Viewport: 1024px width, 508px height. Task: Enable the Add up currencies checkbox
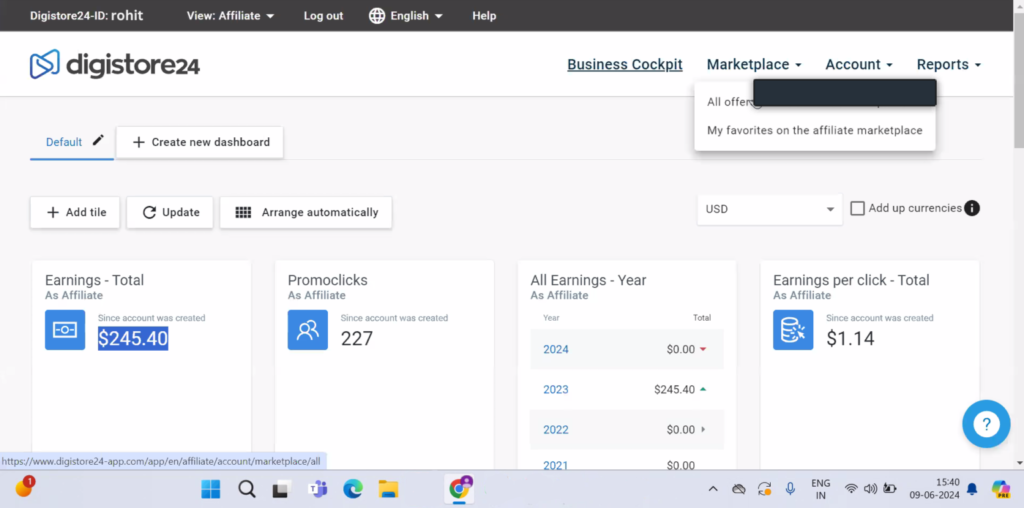[857, 209]
